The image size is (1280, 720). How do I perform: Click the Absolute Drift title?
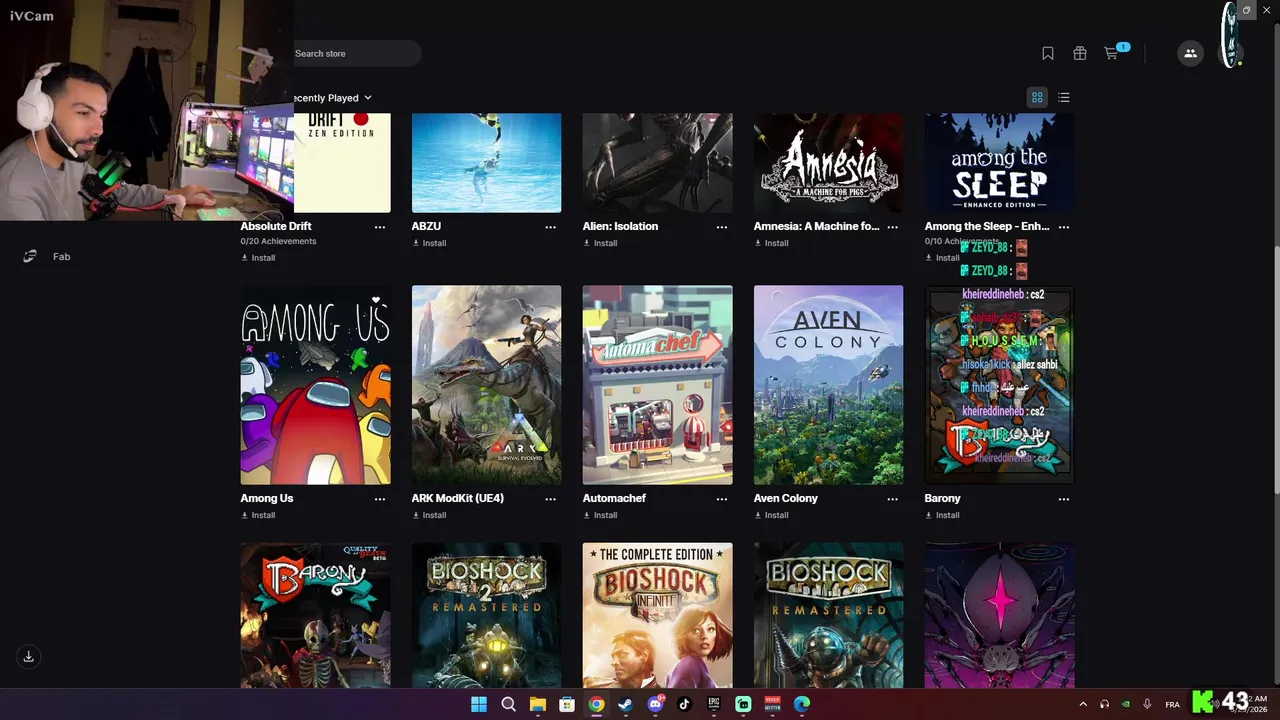click(x=276, y=227)
